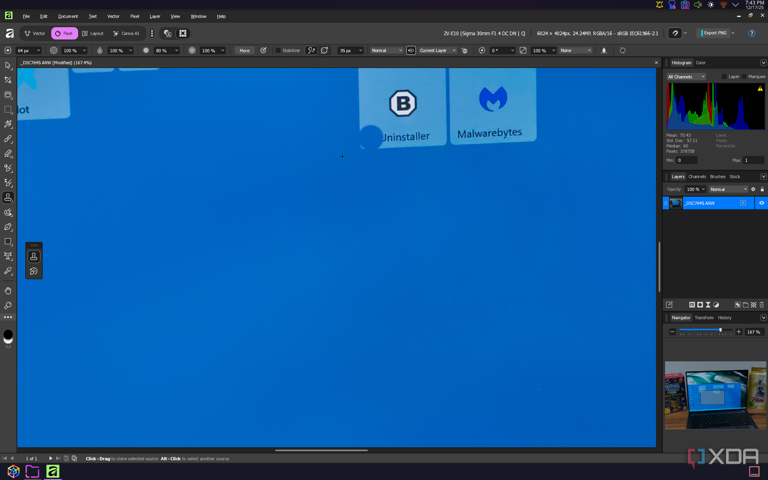Click the Pixel studio button

coord(64,33)
